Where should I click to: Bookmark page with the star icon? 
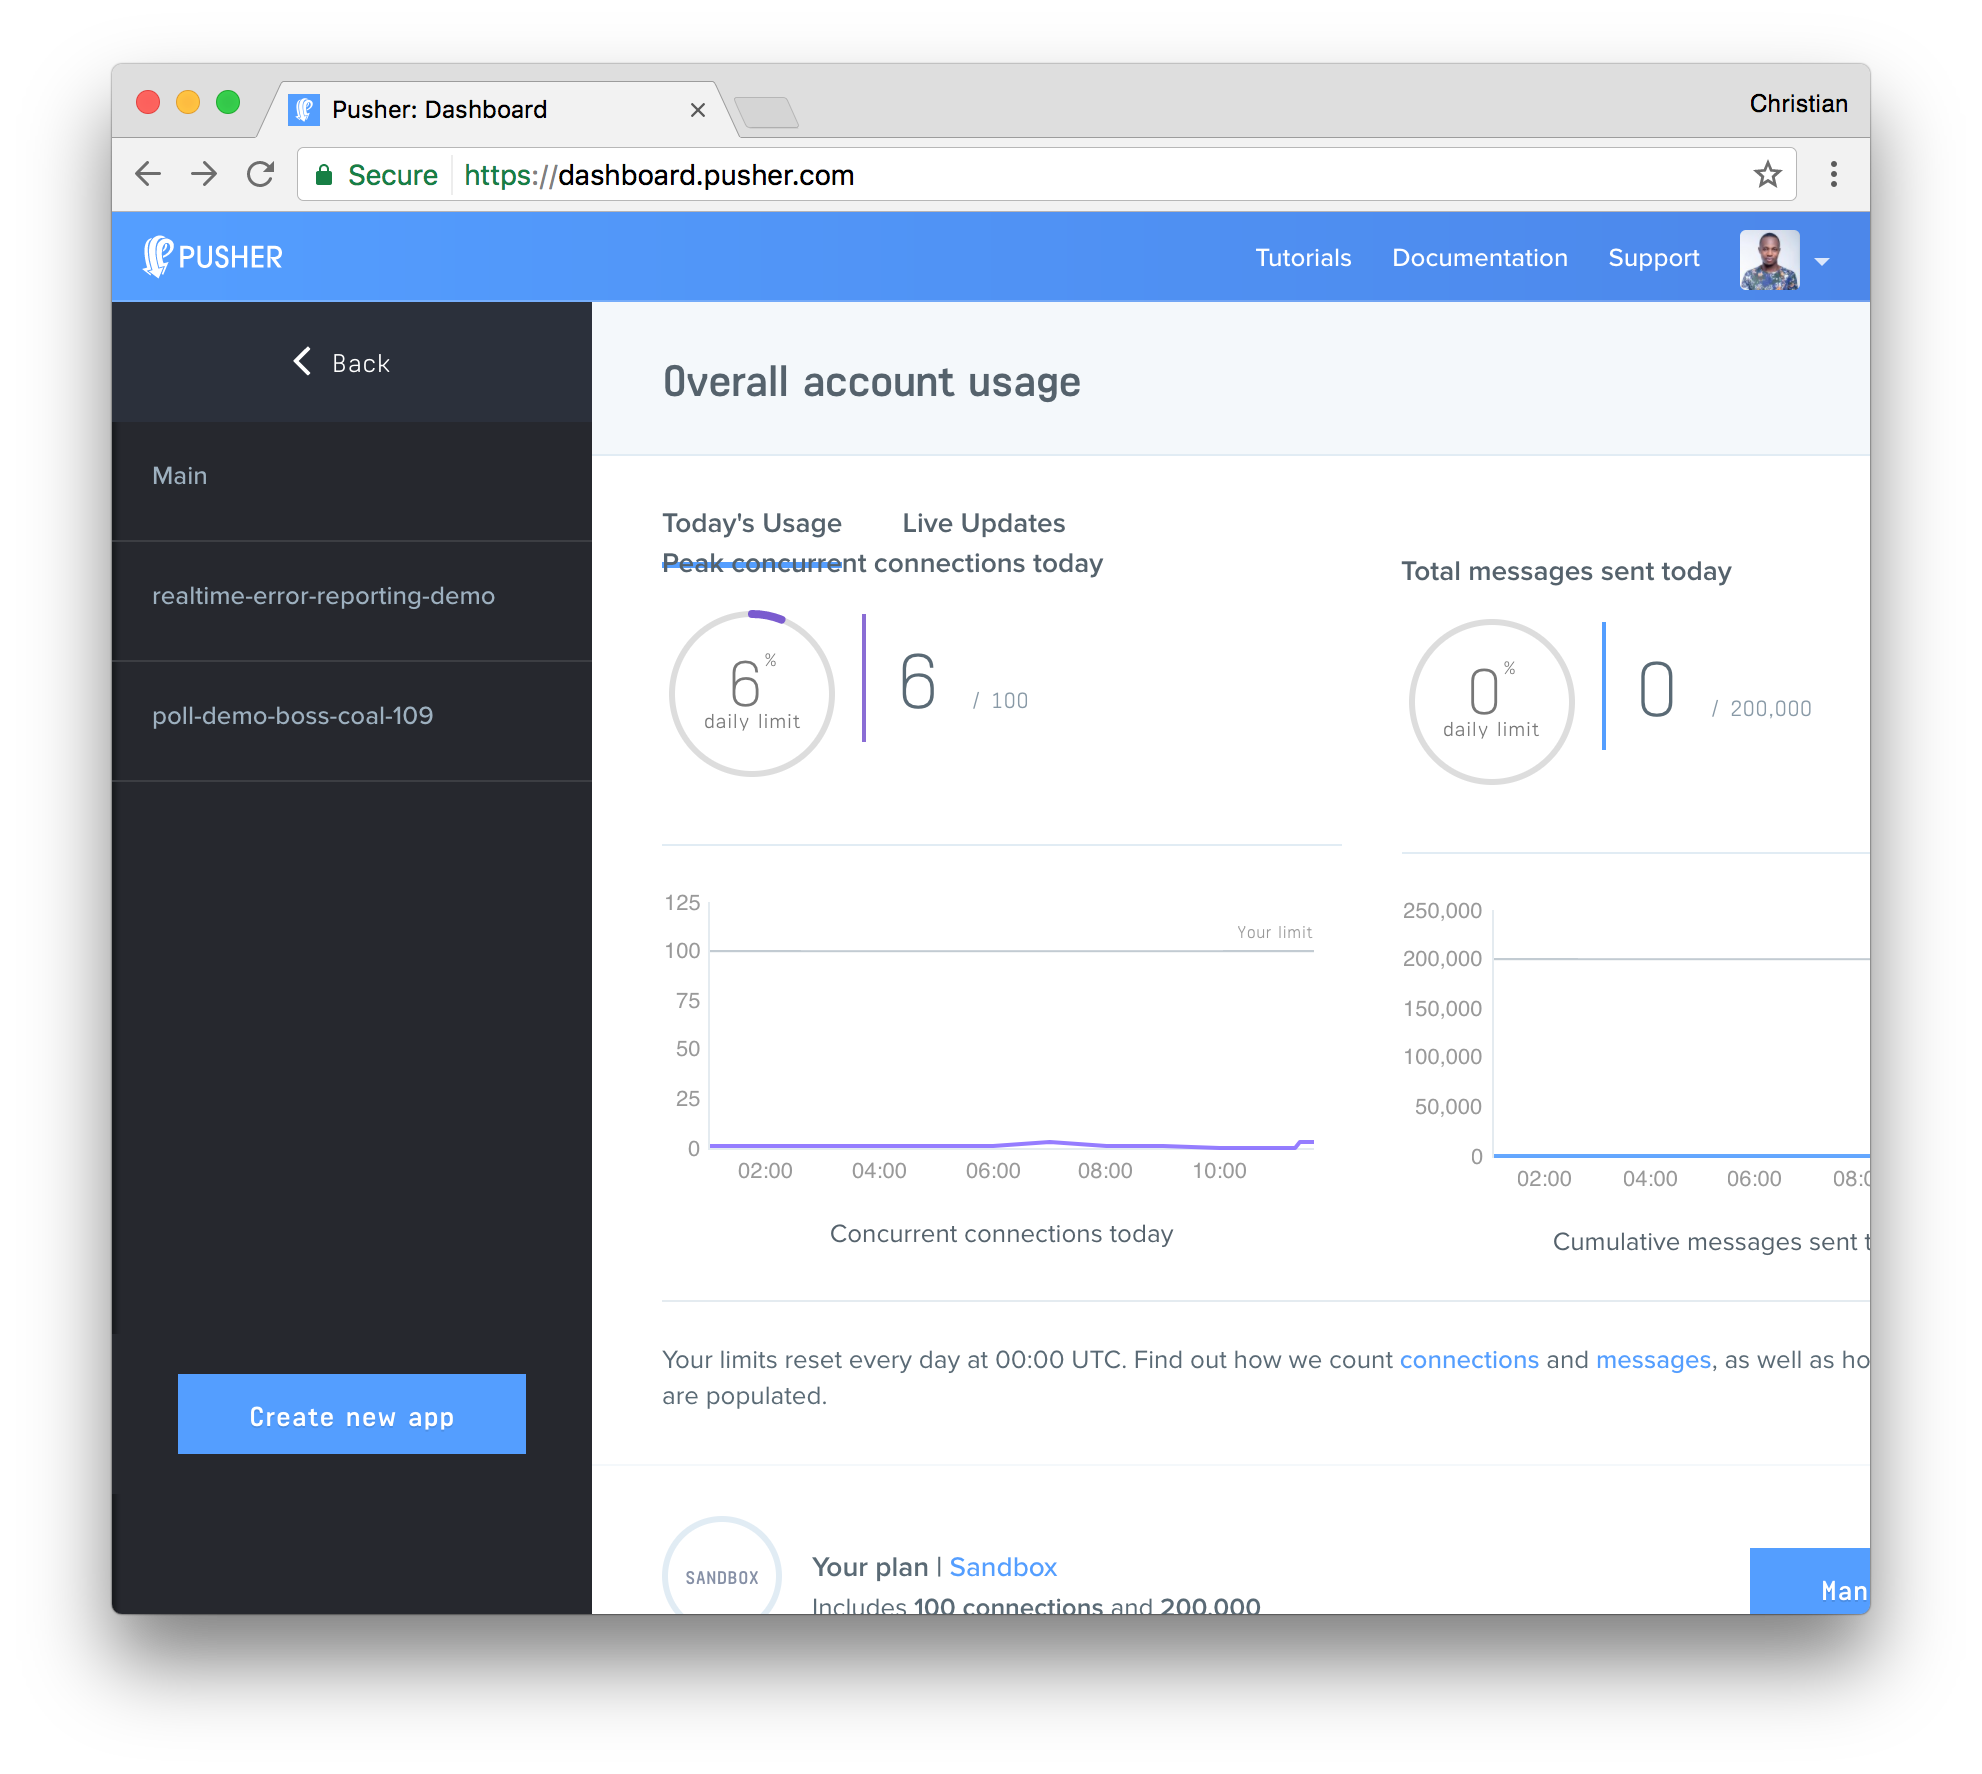(1767, 175)
